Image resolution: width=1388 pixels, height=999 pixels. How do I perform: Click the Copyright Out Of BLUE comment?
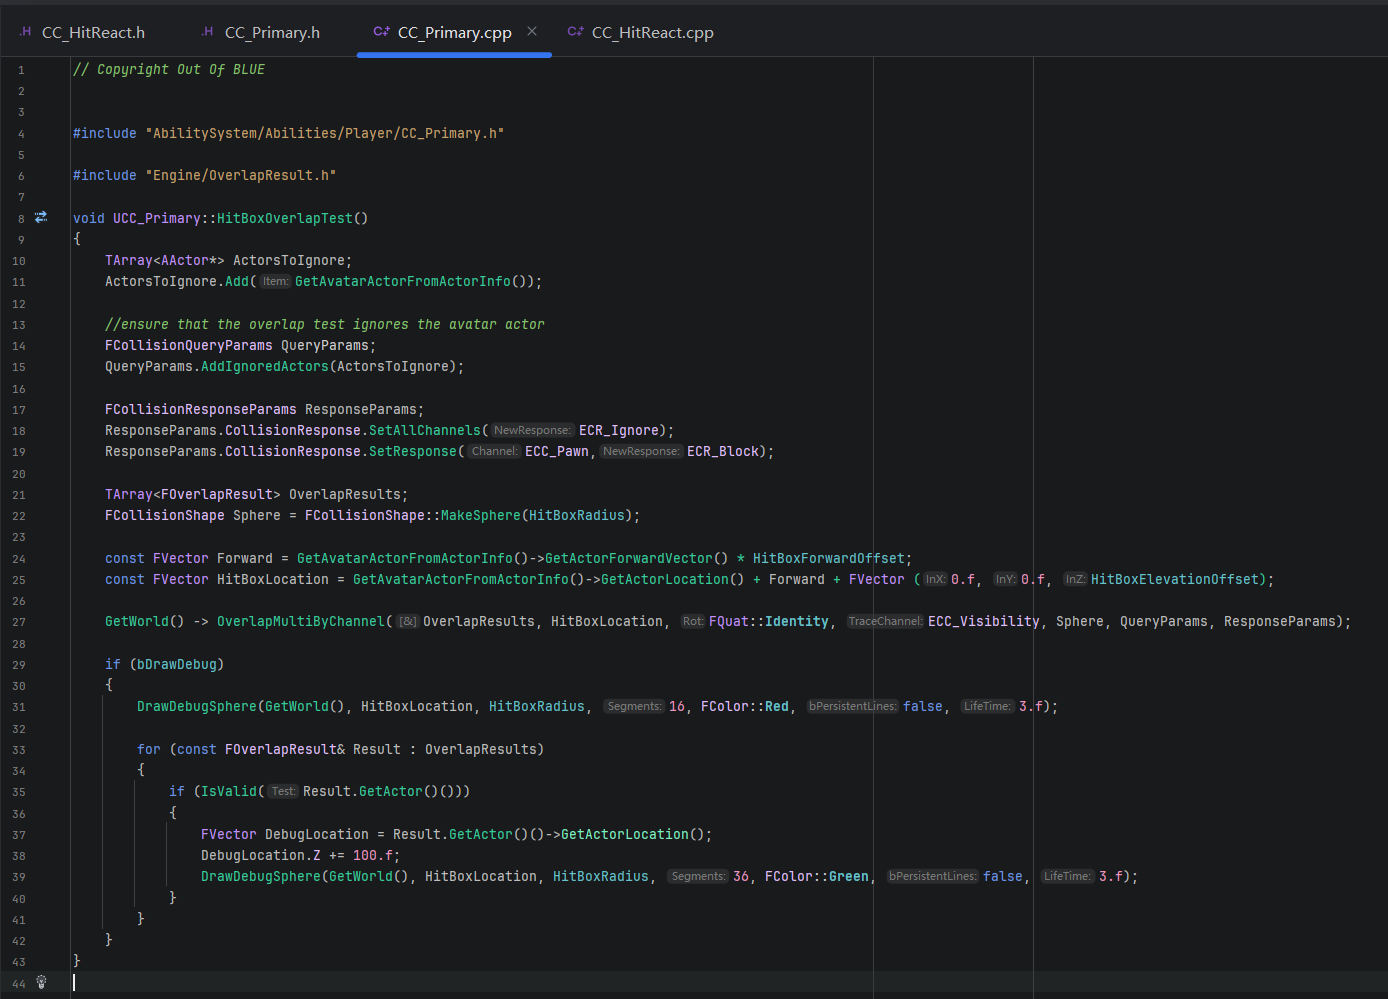(169, 69)
